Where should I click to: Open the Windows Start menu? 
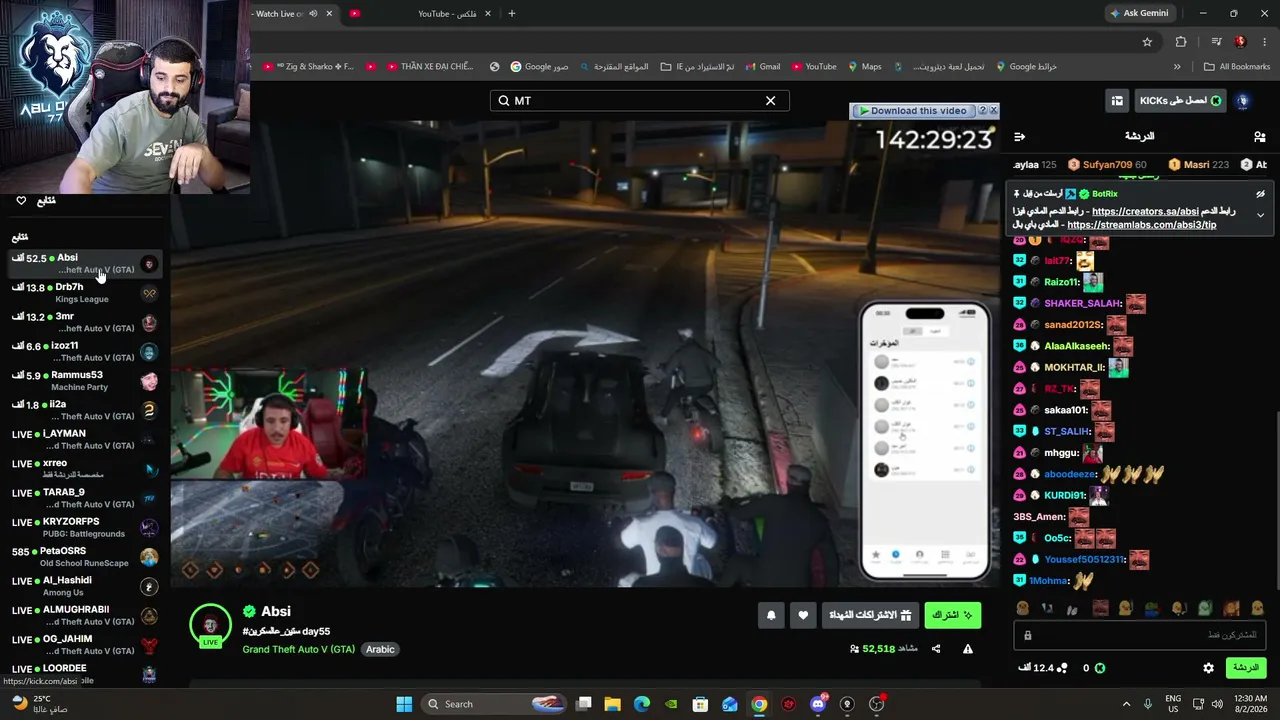click(404, 704)
